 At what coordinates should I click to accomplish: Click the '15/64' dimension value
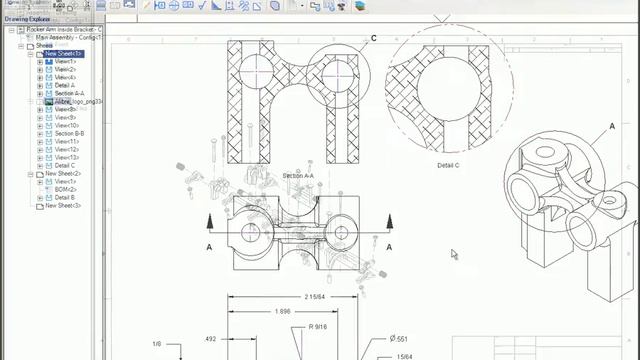coord(404,357)
